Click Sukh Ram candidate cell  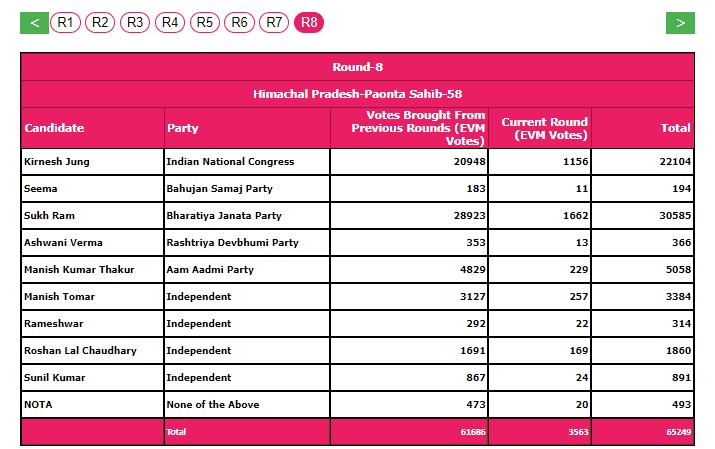point(49,215)
